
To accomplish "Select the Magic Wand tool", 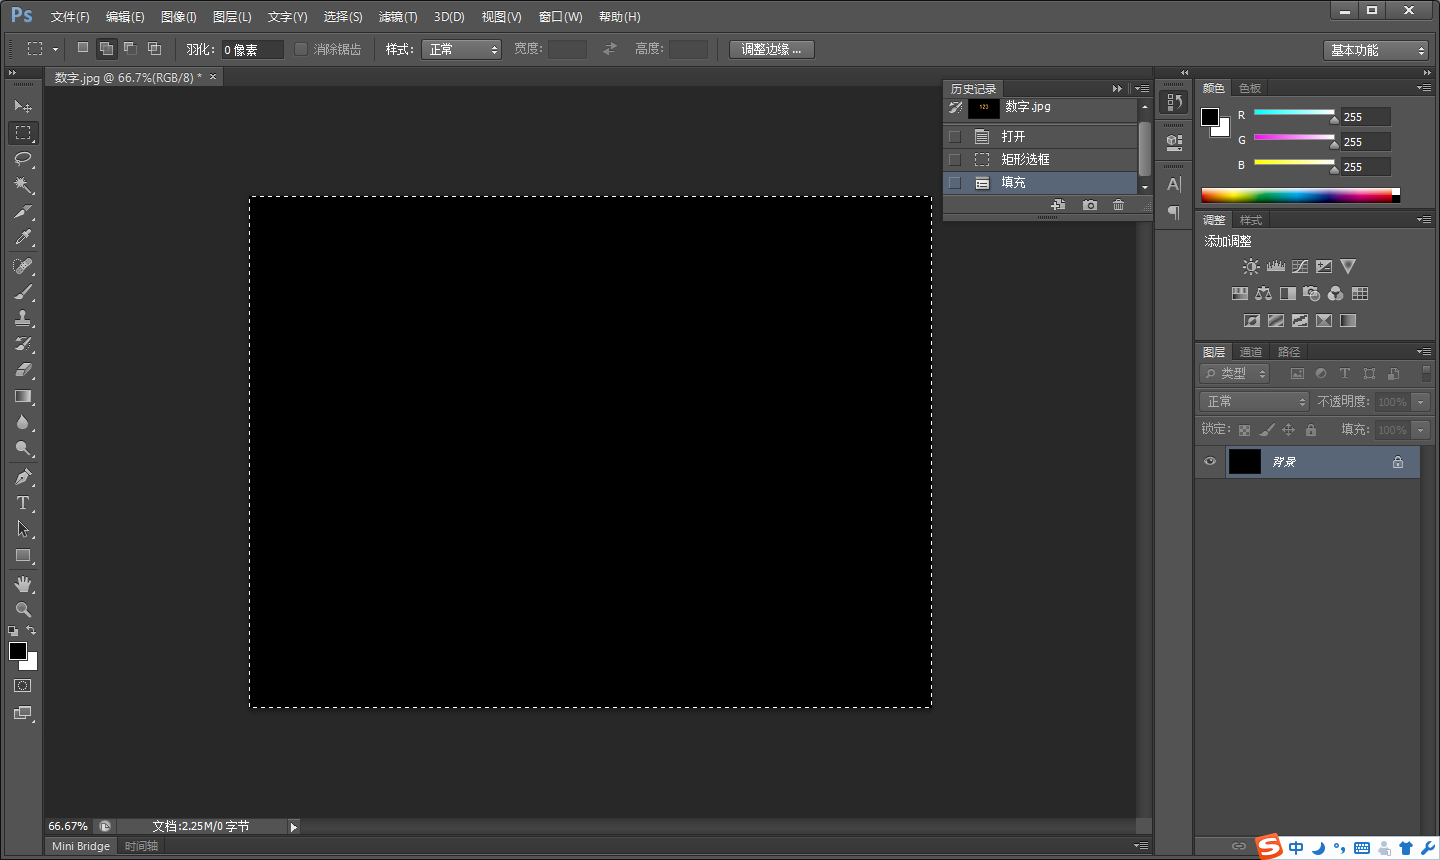I will click(x=23, y=185).
